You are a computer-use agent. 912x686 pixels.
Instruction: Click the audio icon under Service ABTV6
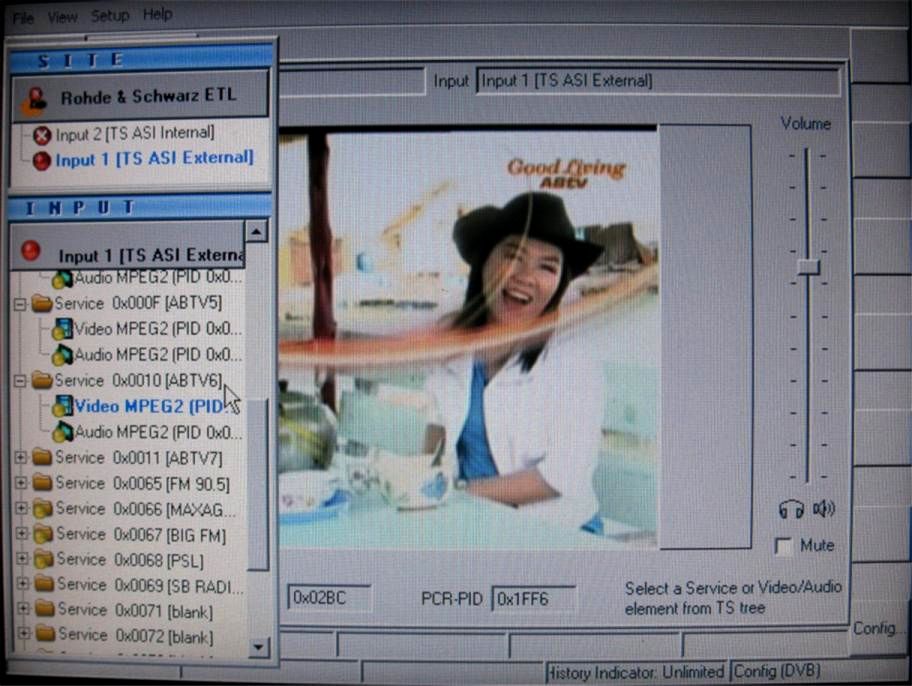[x=63, y=432]
